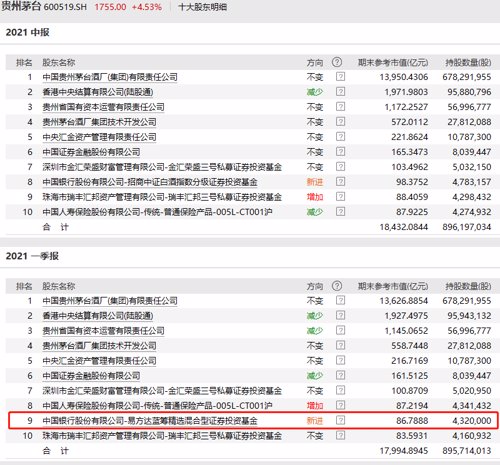The image size is (500, 465).
Task: Open 中央汇金资产管理 link in 一季报 table
Action: pyautogui.click(x=99, y=361)
